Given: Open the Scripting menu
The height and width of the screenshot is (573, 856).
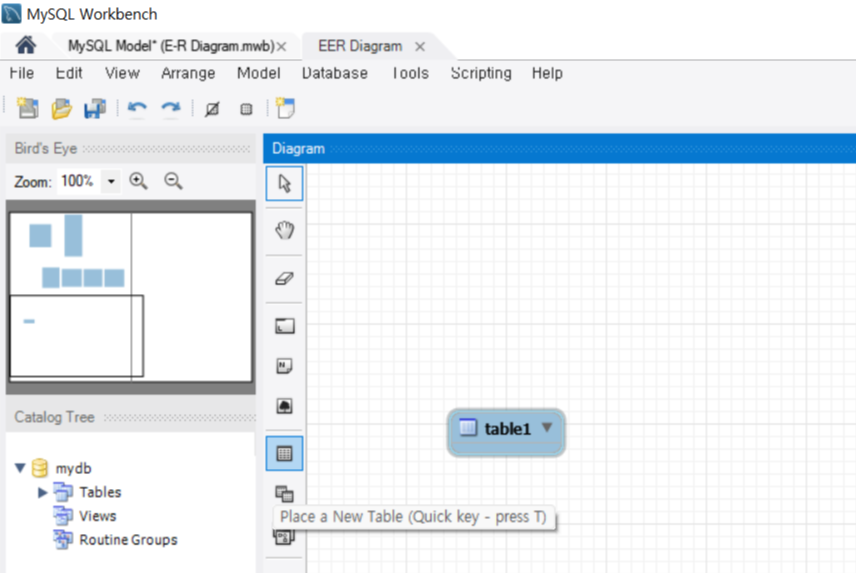Looking at the screenshot, I should point(481,73).
